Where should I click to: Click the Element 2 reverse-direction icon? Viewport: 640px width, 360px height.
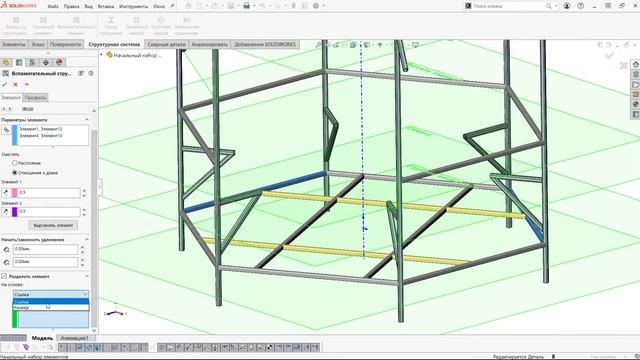(6, 211)
